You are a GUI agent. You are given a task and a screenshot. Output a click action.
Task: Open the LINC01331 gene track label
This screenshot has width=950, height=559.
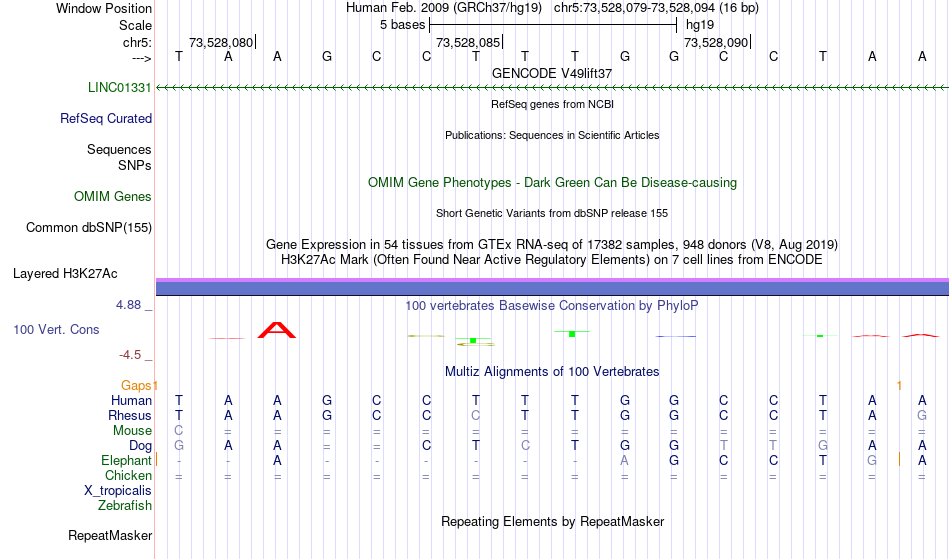119,87
